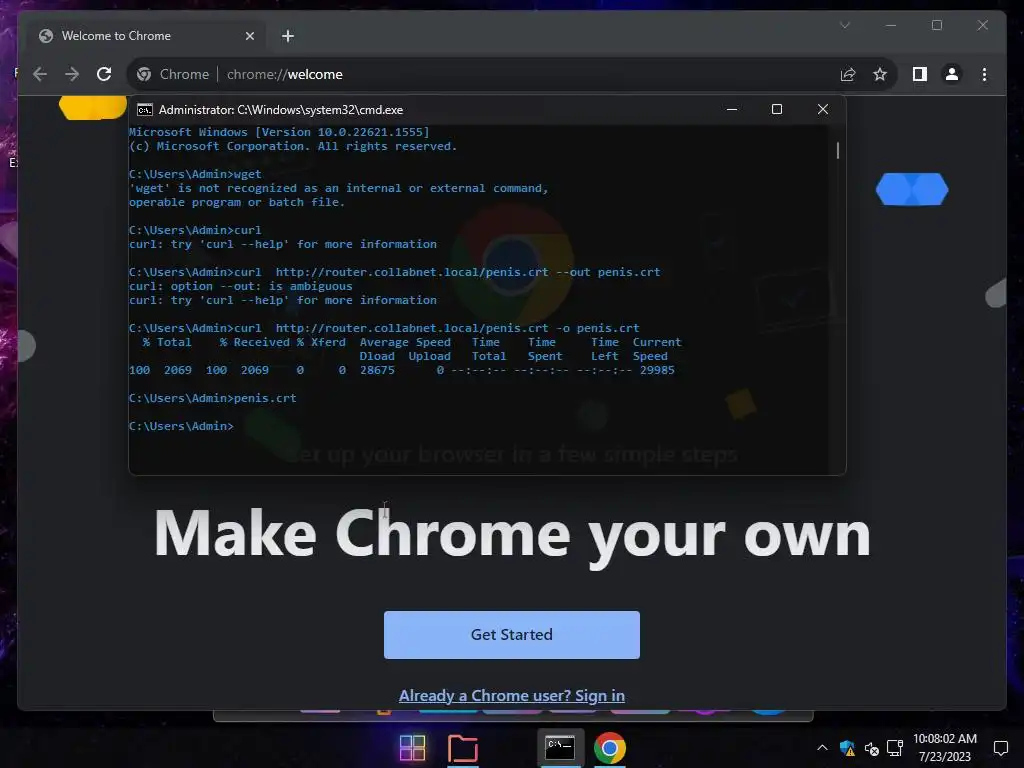Screen dimensions: 1024x768
Task: Open the Chrome profile avatar menu
Action: pyautogui.click(x=952, y=74)
